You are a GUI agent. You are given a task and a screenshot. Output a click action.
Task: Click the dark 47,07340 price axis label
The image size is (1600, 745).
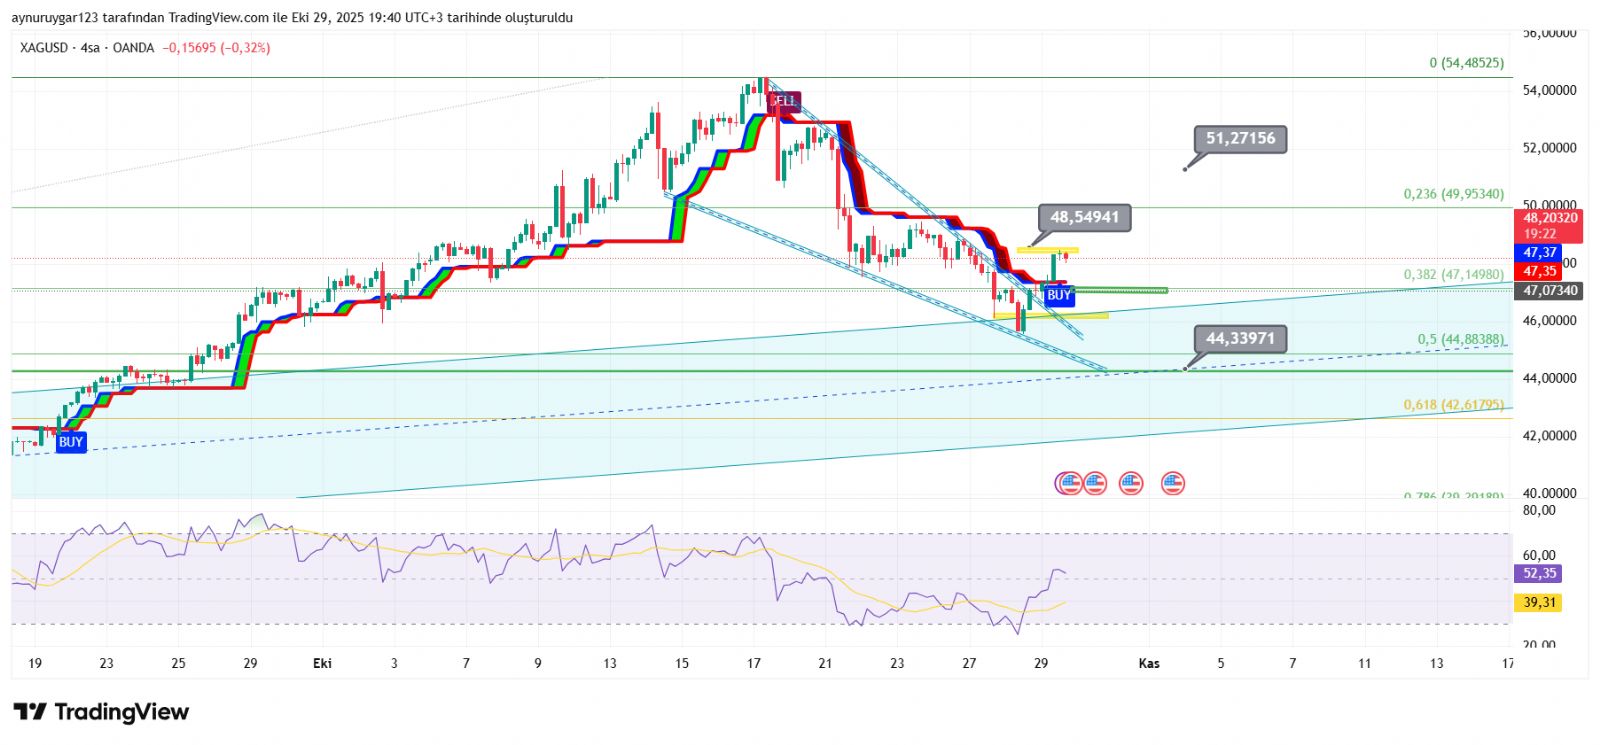tap(1550, 291)
